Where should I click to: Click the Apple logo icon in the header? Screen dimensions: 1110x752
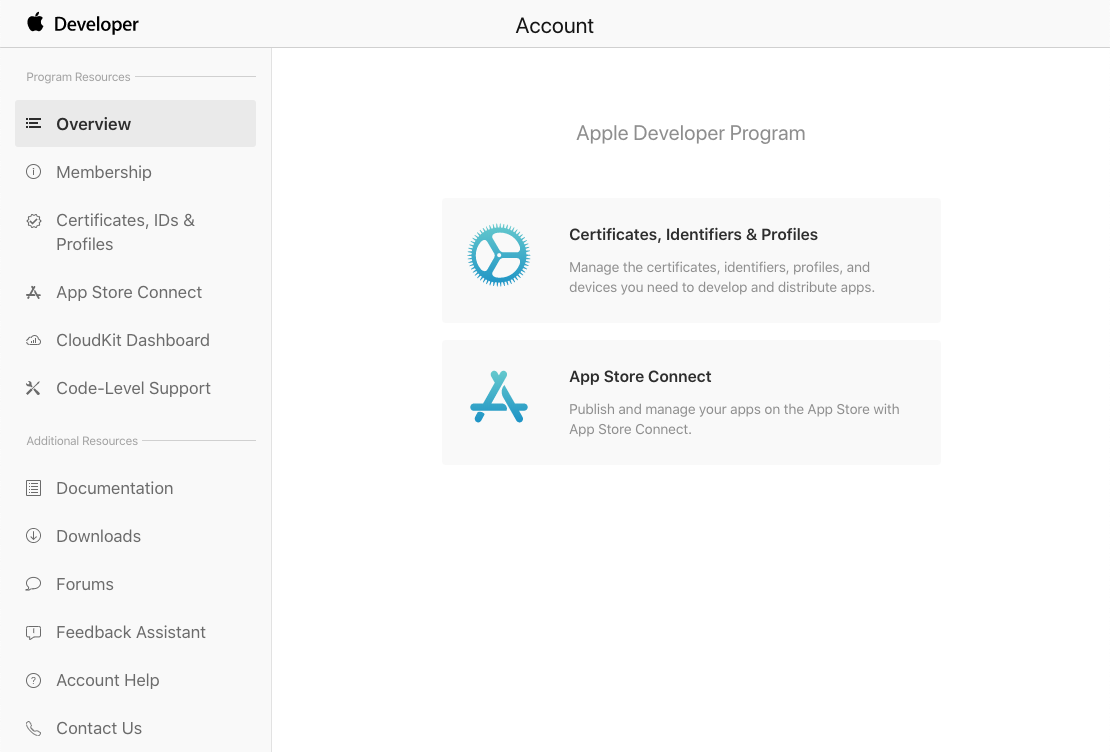(x=35, y=22)
